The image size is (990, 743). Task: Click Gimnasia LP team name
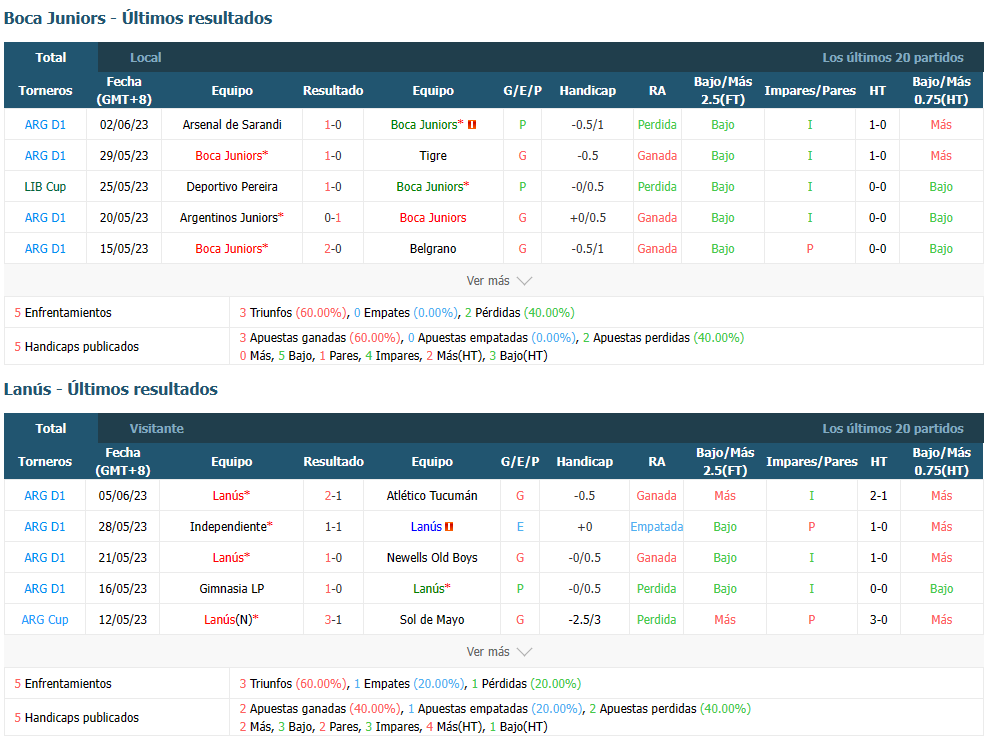tap(232, 589)
